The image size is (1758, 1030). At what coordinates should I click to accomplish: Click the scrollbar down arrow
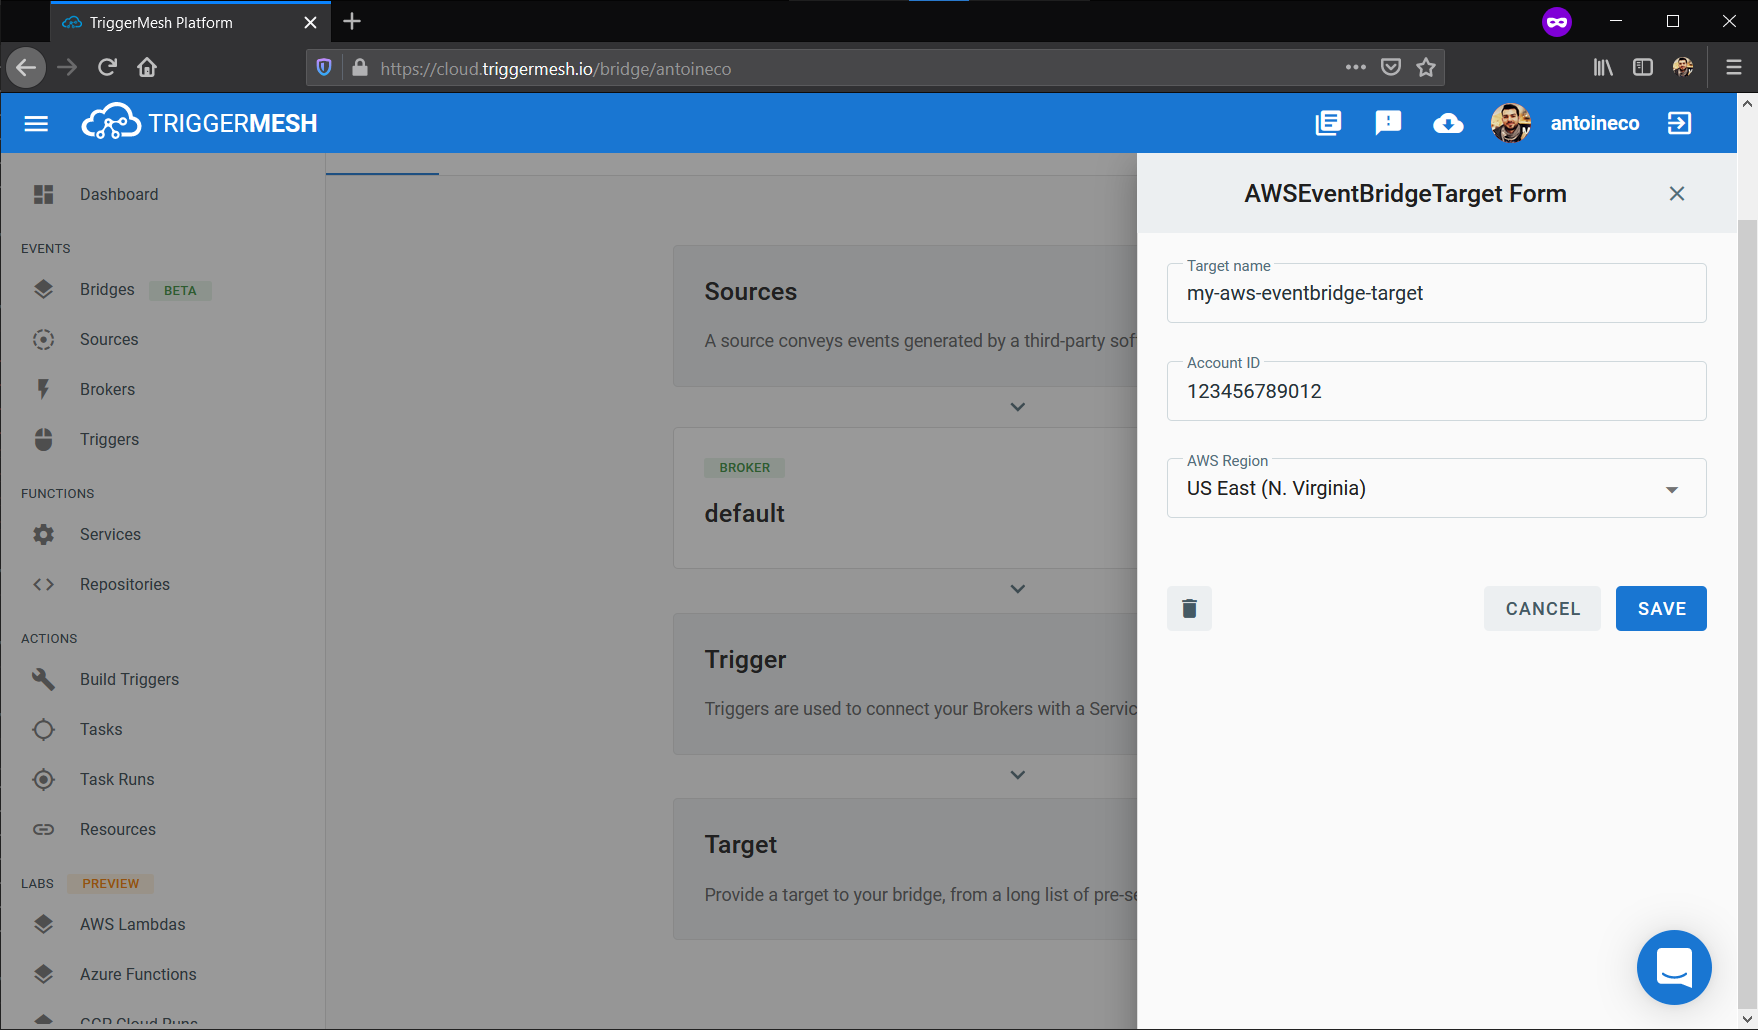pos(1747,1019)
